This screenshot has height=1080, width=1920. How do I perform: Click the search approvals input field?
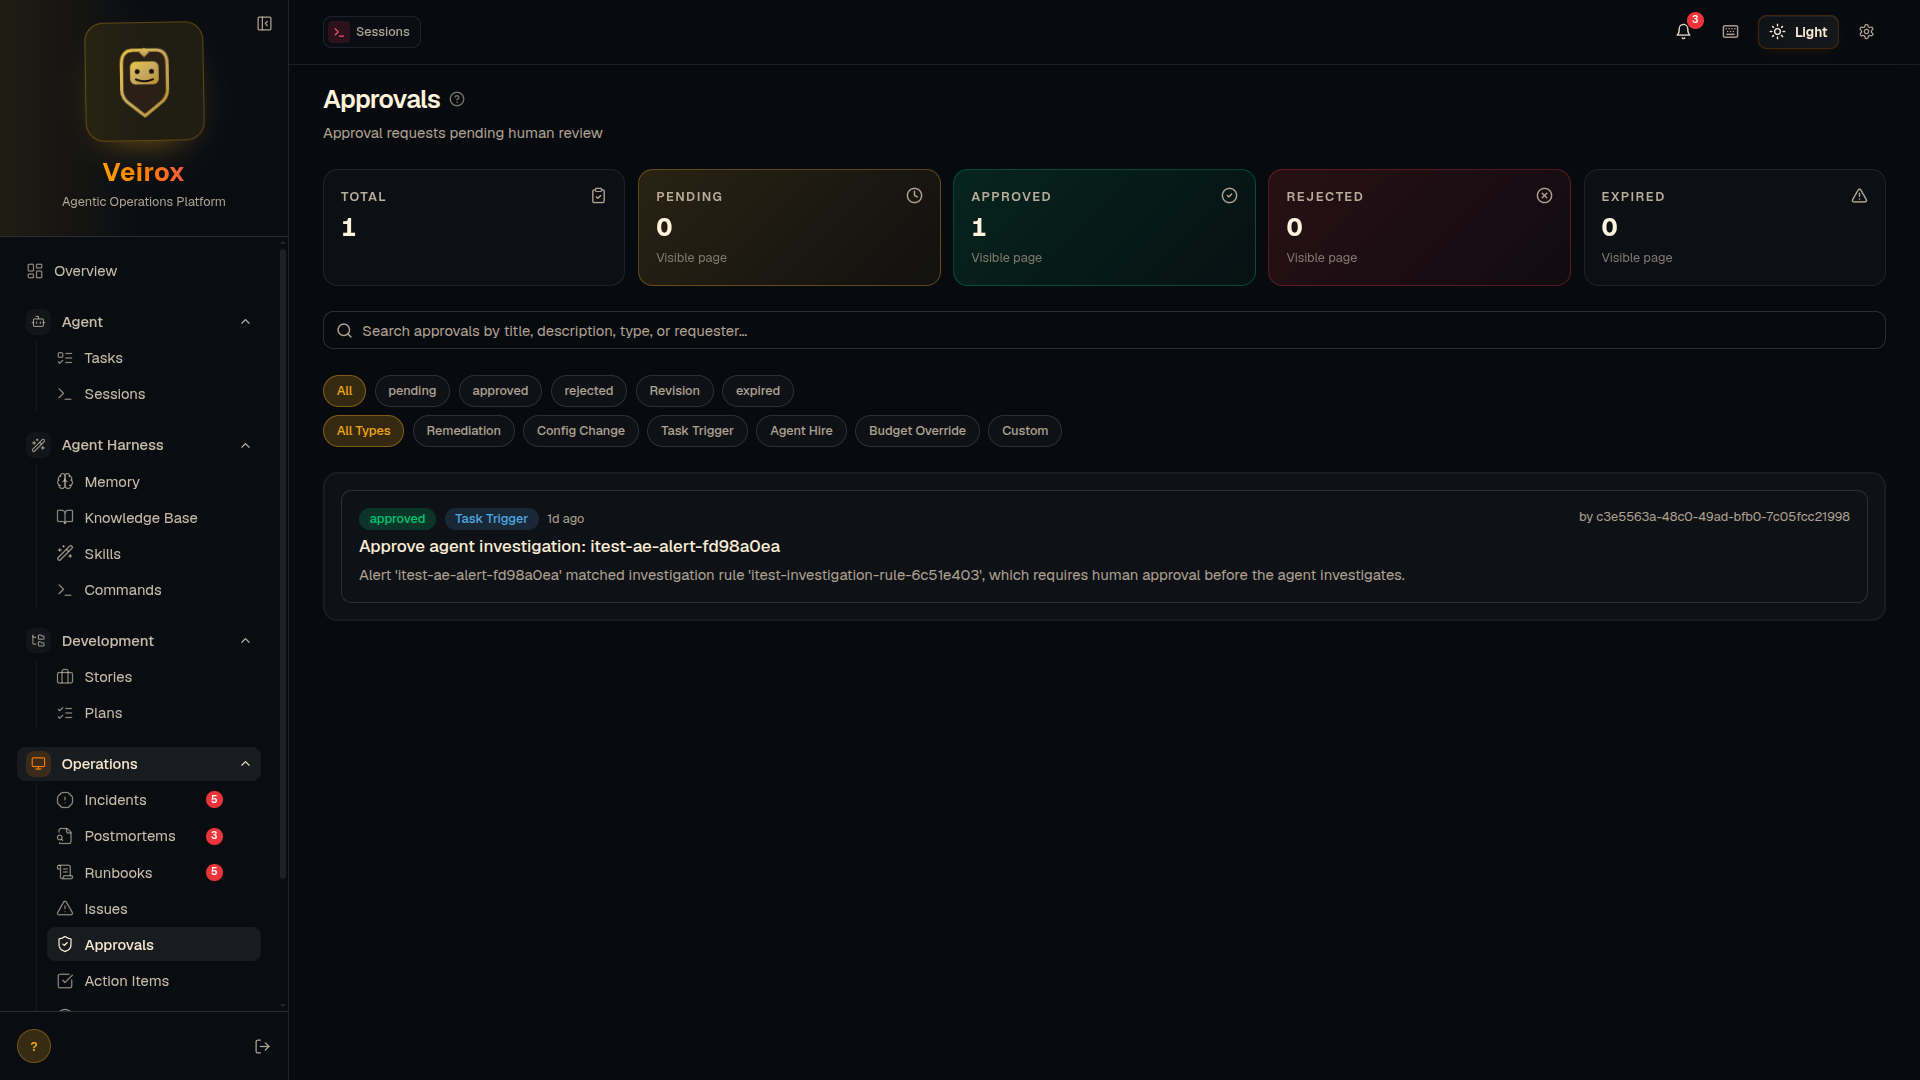point(1104,330)
